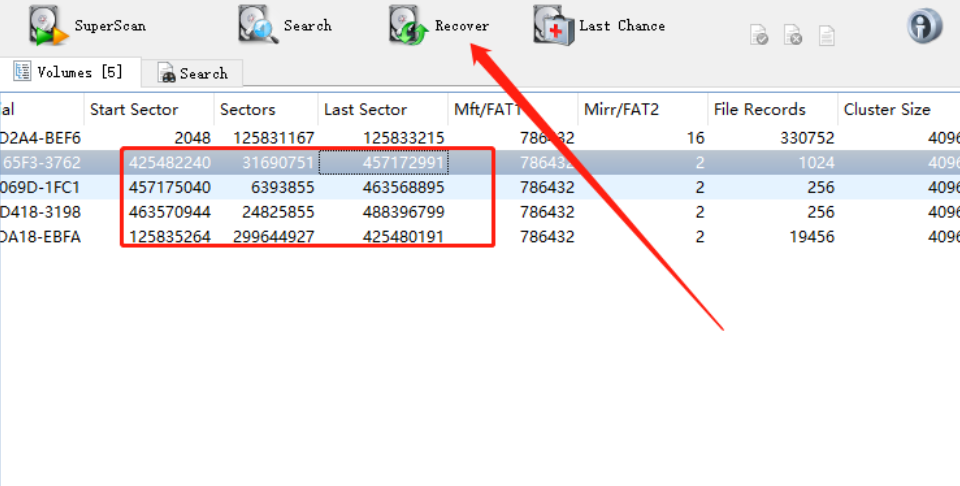This screenshot has width=960, height=486.
Task: Switch to the Search tab
Action: tap(192, 73)
